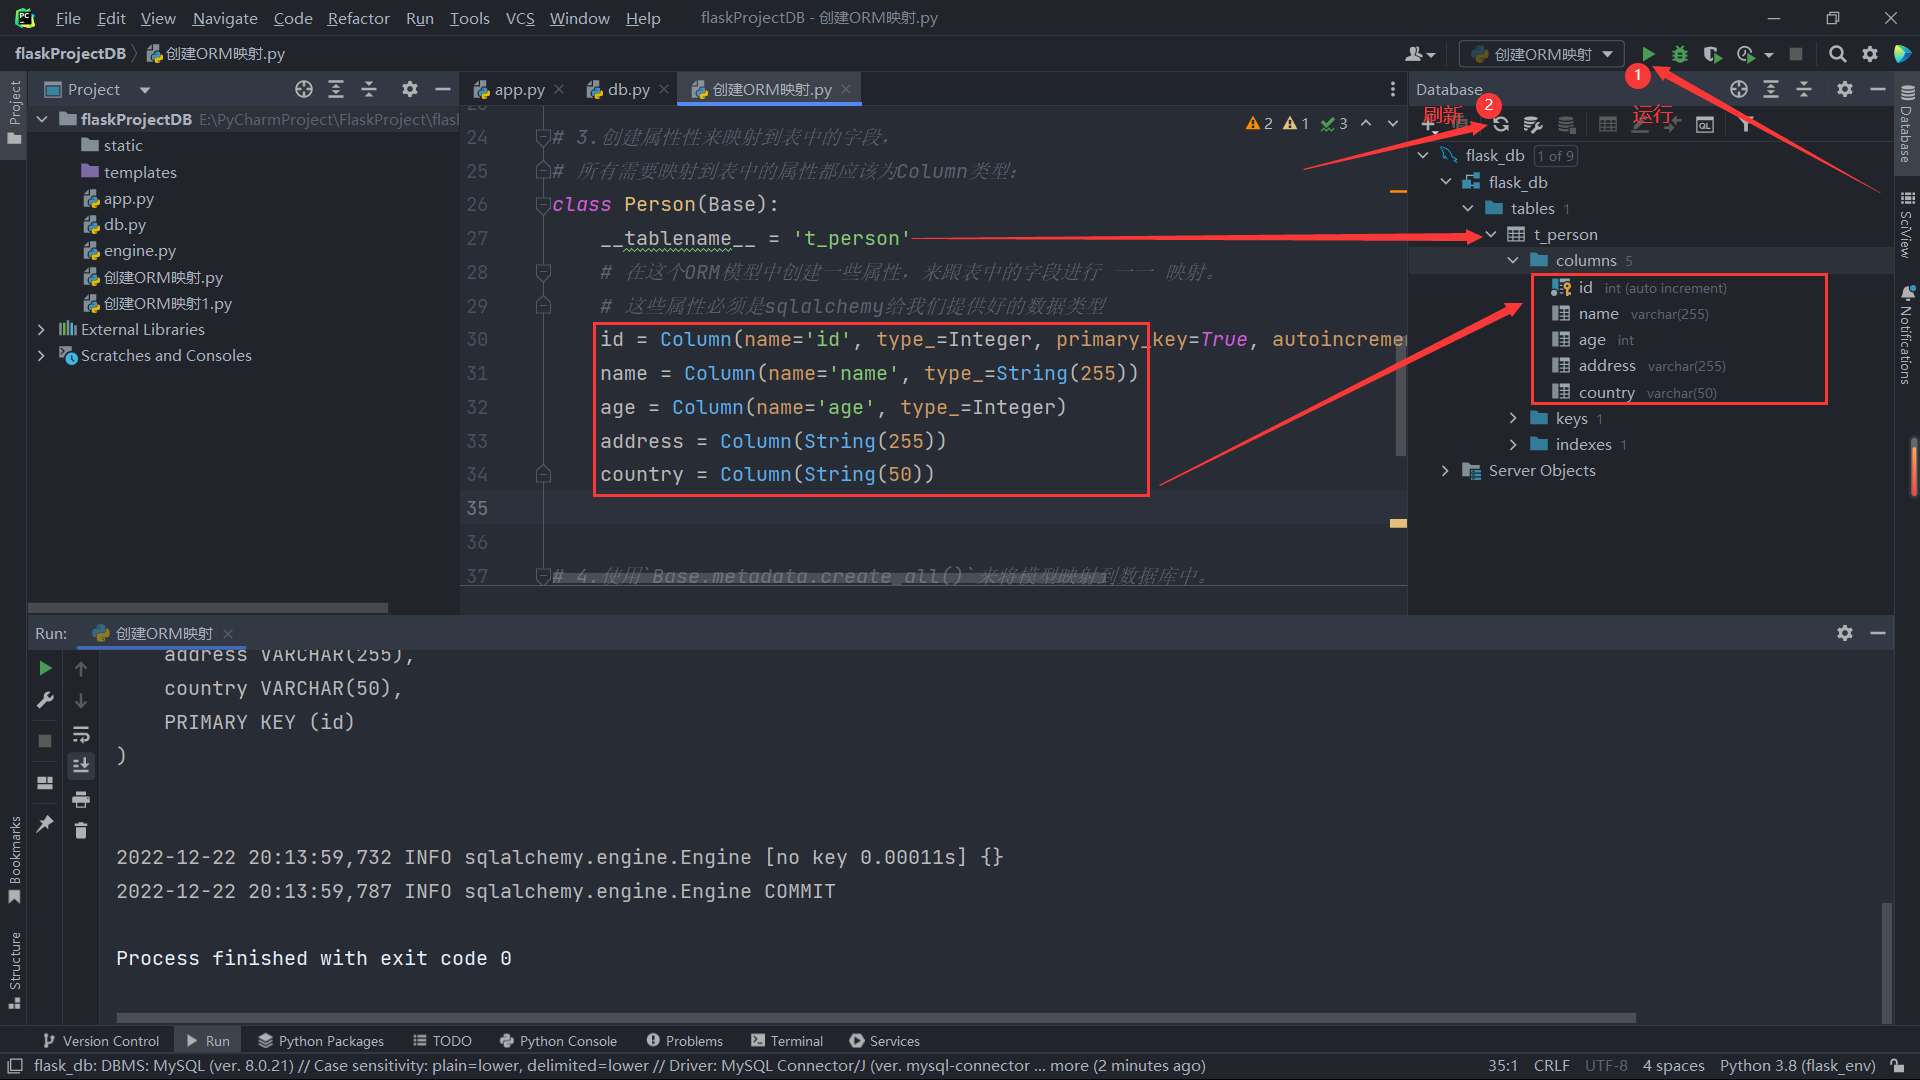Click the Python 3.8 (flask_env) interpreter in the status bar
Viewport: 1920px width, 1080px height.
pyautogui.click(x=1797, y=1066)
